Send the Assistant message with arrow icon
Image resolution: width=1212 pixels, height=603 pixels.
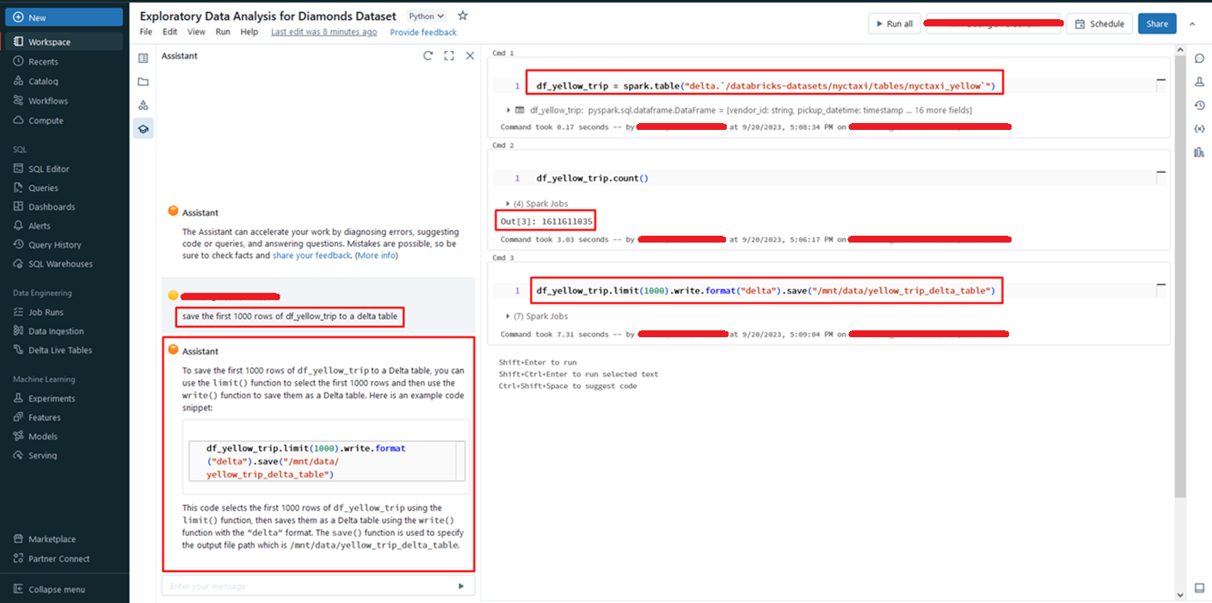460,586
